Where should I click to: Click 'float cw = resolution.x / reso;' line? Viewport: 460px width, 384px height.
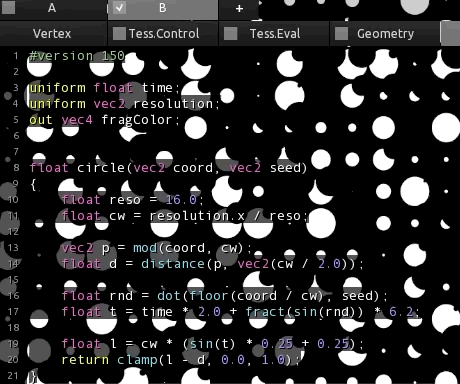[x=185, y=216]
